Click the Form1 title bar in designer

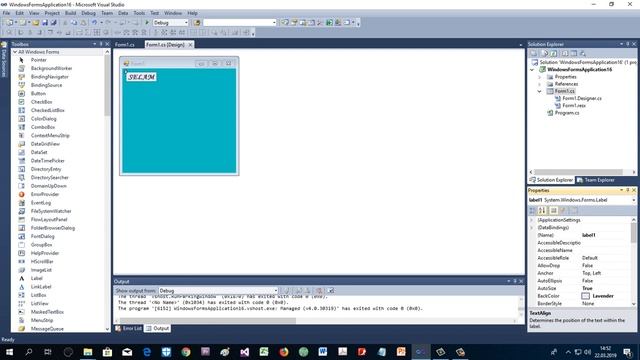click(179, 63)
